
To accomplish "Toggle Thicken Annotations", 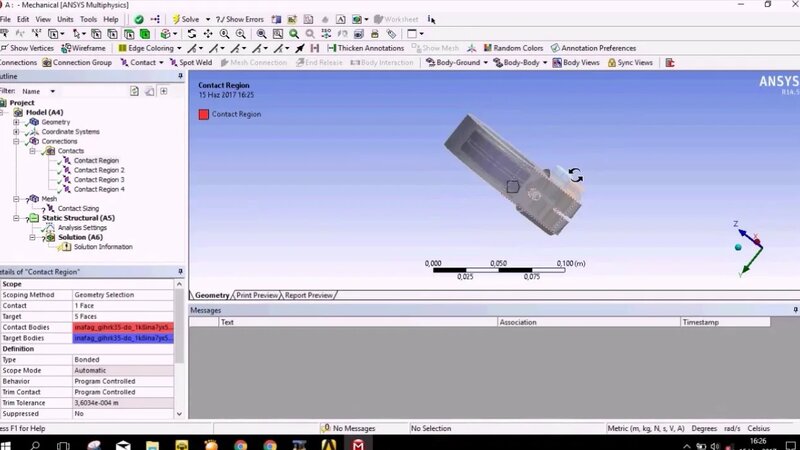I will pos(365,48).
